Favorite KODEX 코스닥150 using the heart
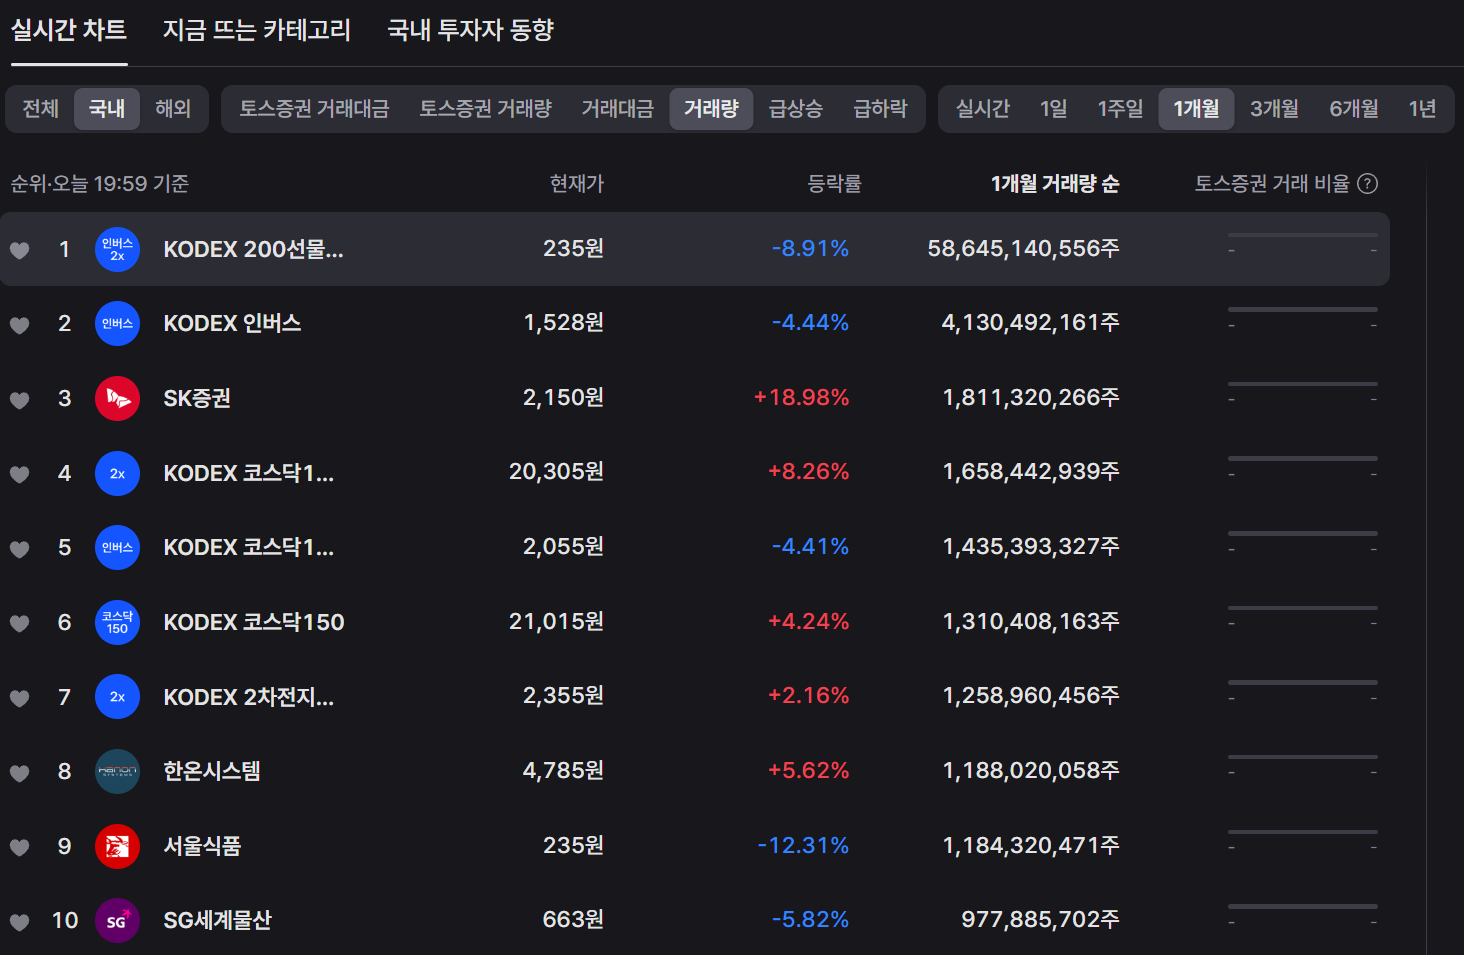The width and height of the screenshot is (1464, 955). (19, 623)
